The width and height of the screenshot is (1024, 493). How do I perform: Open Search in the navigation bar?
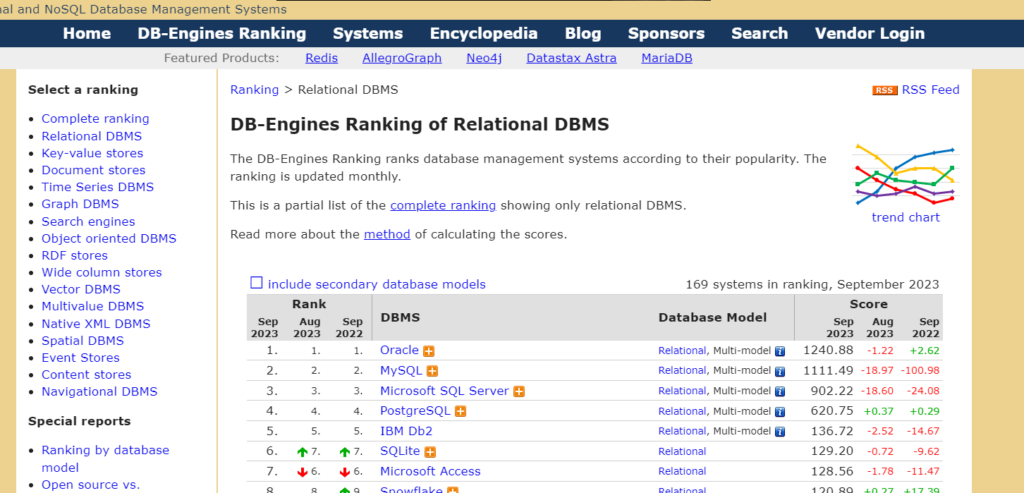760,33
